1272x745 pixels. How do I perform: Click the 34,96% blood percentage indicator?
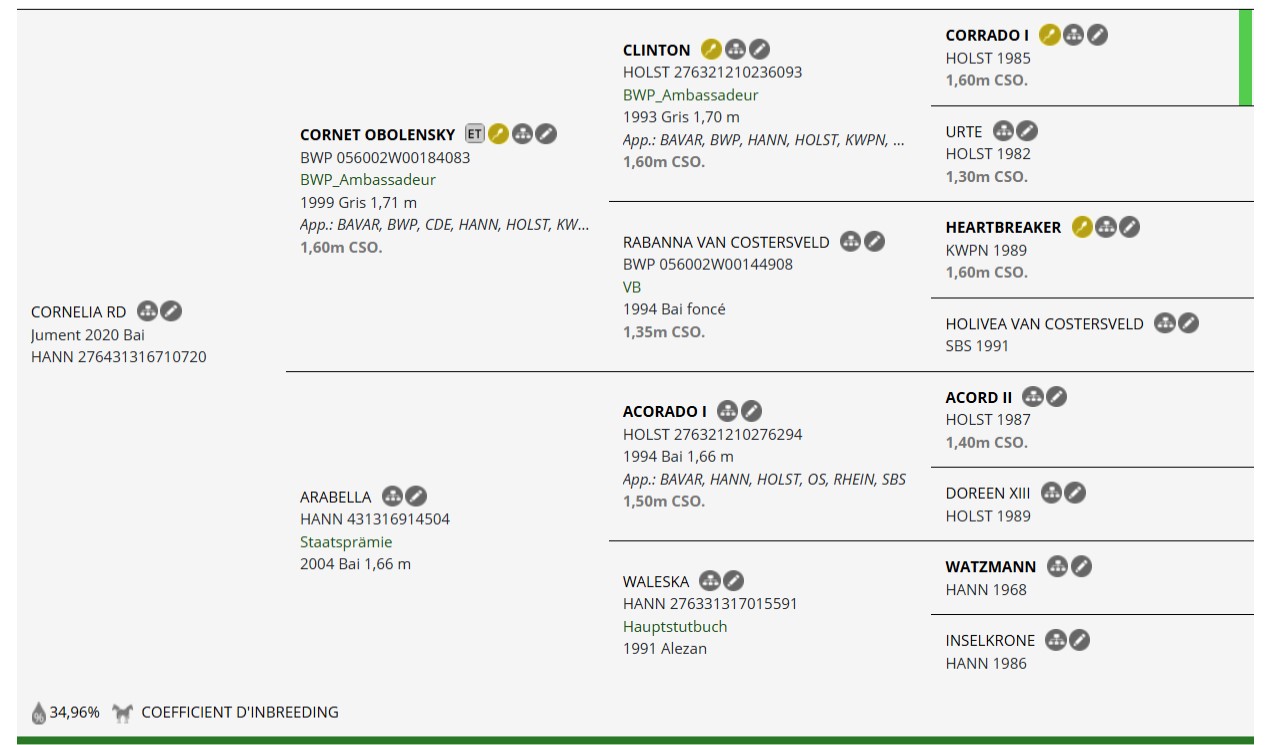[x=66, y=712]
